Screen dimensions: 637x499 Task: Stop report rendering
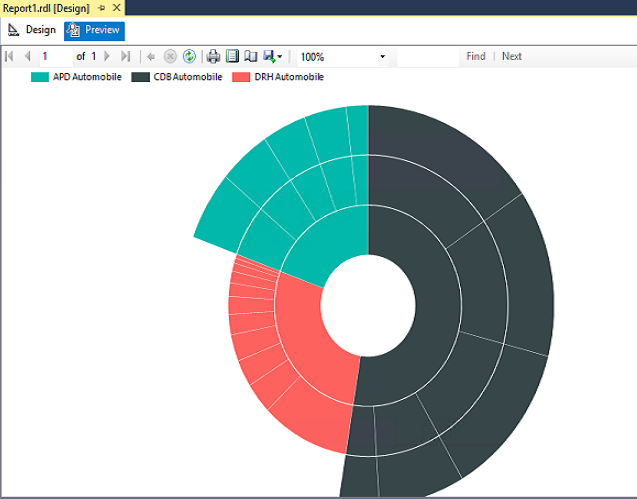click(170, 57)
